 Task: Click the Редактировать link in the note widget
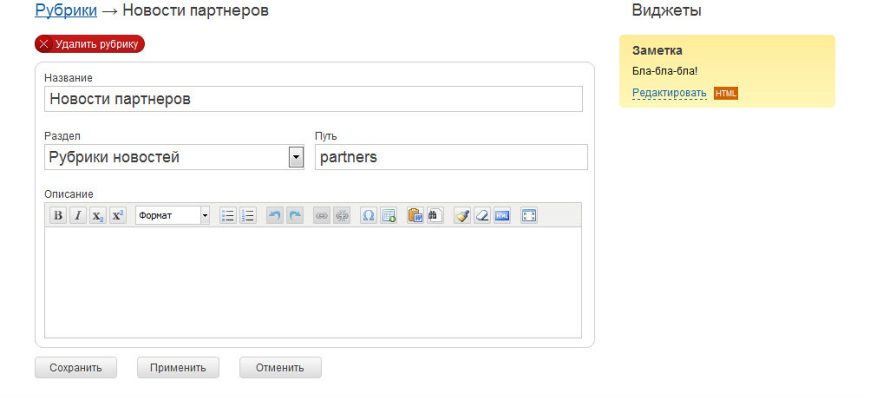pos(669,93)
